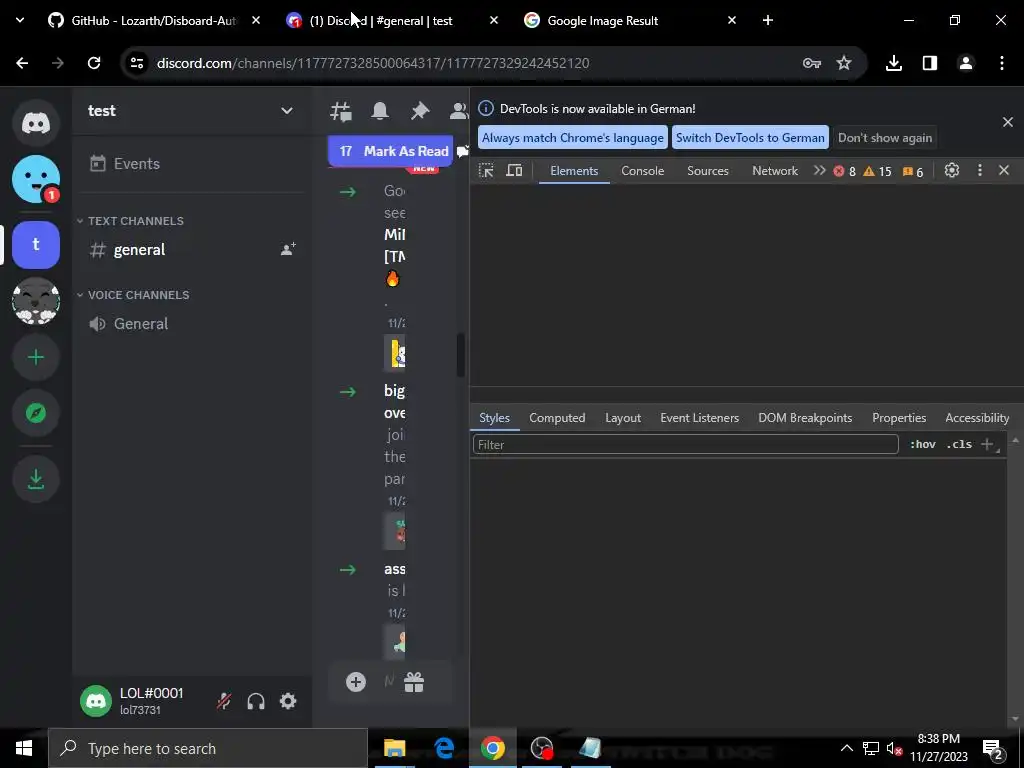Screen dimensions: 1024x768
Task: Download apps green arrow icon
Action: tap(36, 479)
